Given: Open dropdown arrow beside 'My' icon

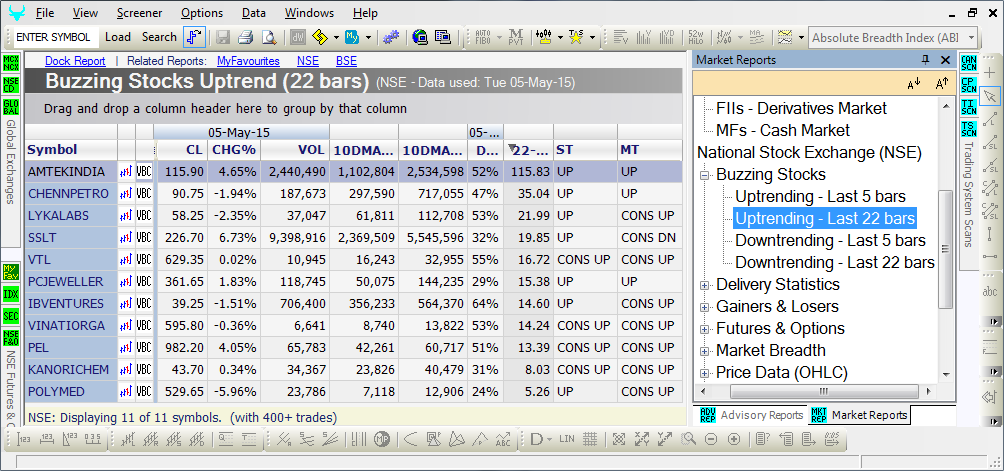Looking at the screenshot, I should 368,37.
